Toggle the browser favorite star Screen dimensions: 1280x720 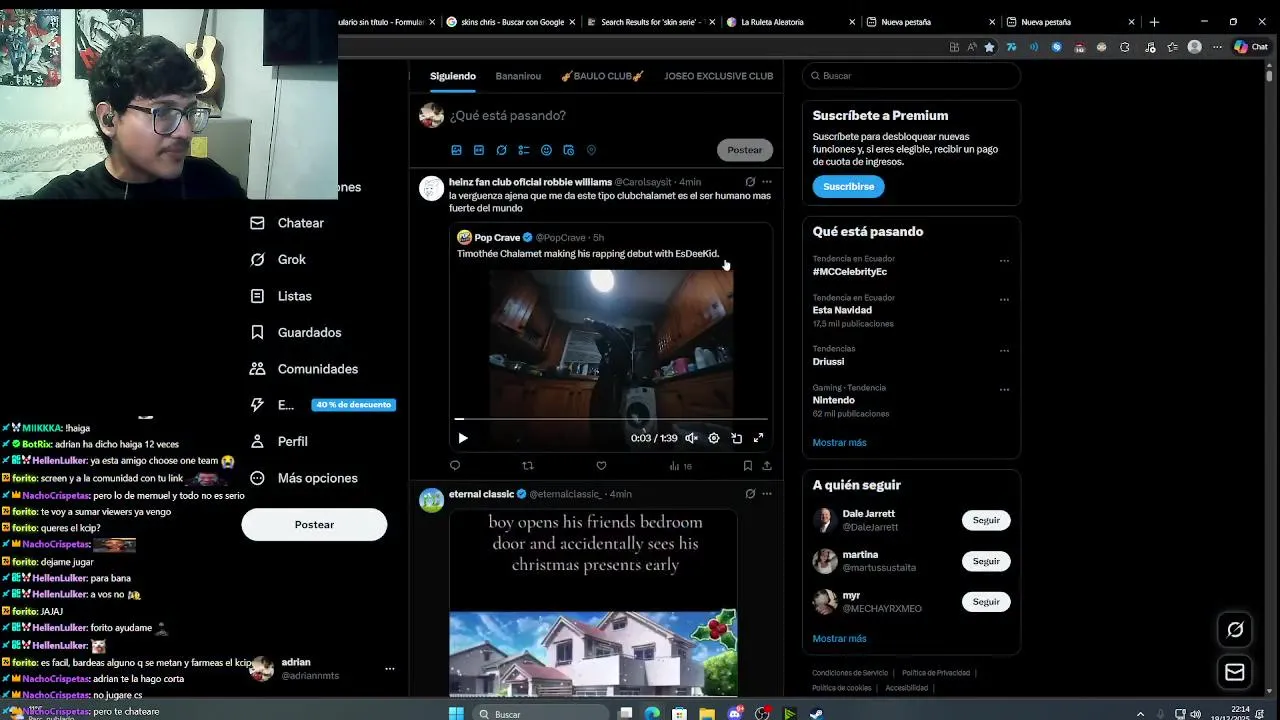click(989, 47)
